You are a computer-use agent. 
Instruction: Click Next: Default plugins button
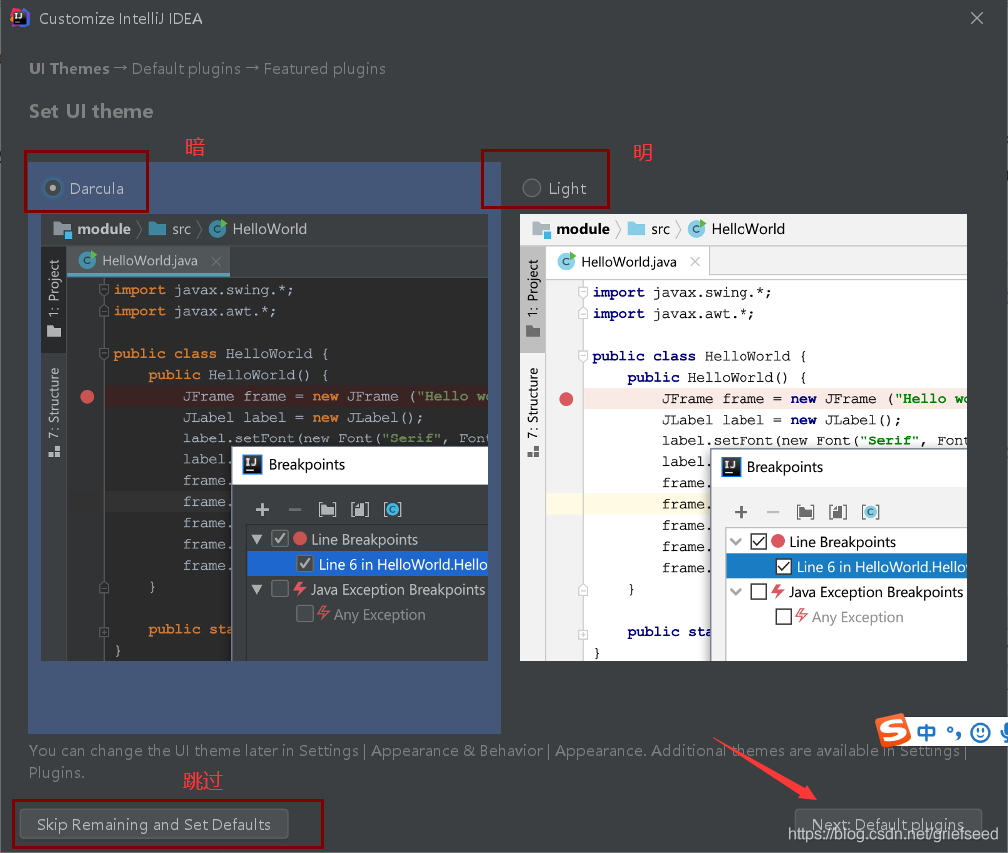point(888,824)
